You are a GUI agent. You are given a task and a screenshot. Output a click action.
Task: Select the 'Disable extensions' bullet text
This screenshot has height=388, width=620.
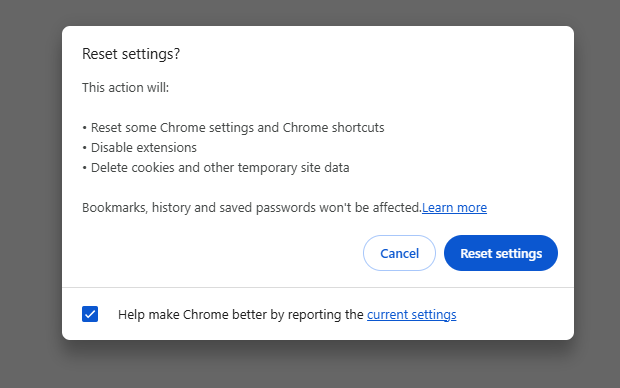tap(144, 148)
